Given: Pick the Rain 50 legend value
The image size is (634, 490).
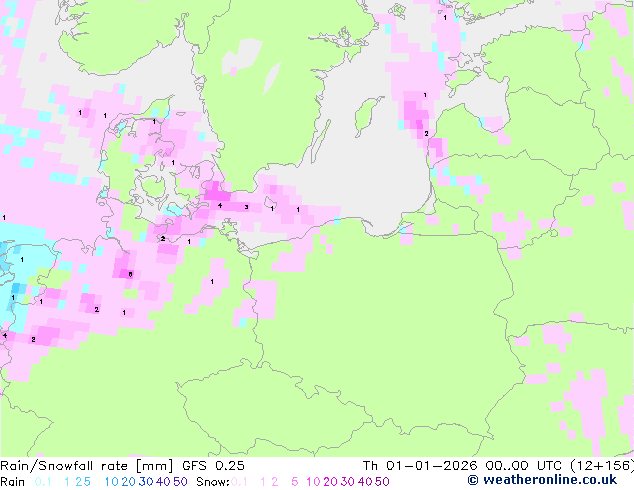Looking at the screenshot, I should [180, 482].
